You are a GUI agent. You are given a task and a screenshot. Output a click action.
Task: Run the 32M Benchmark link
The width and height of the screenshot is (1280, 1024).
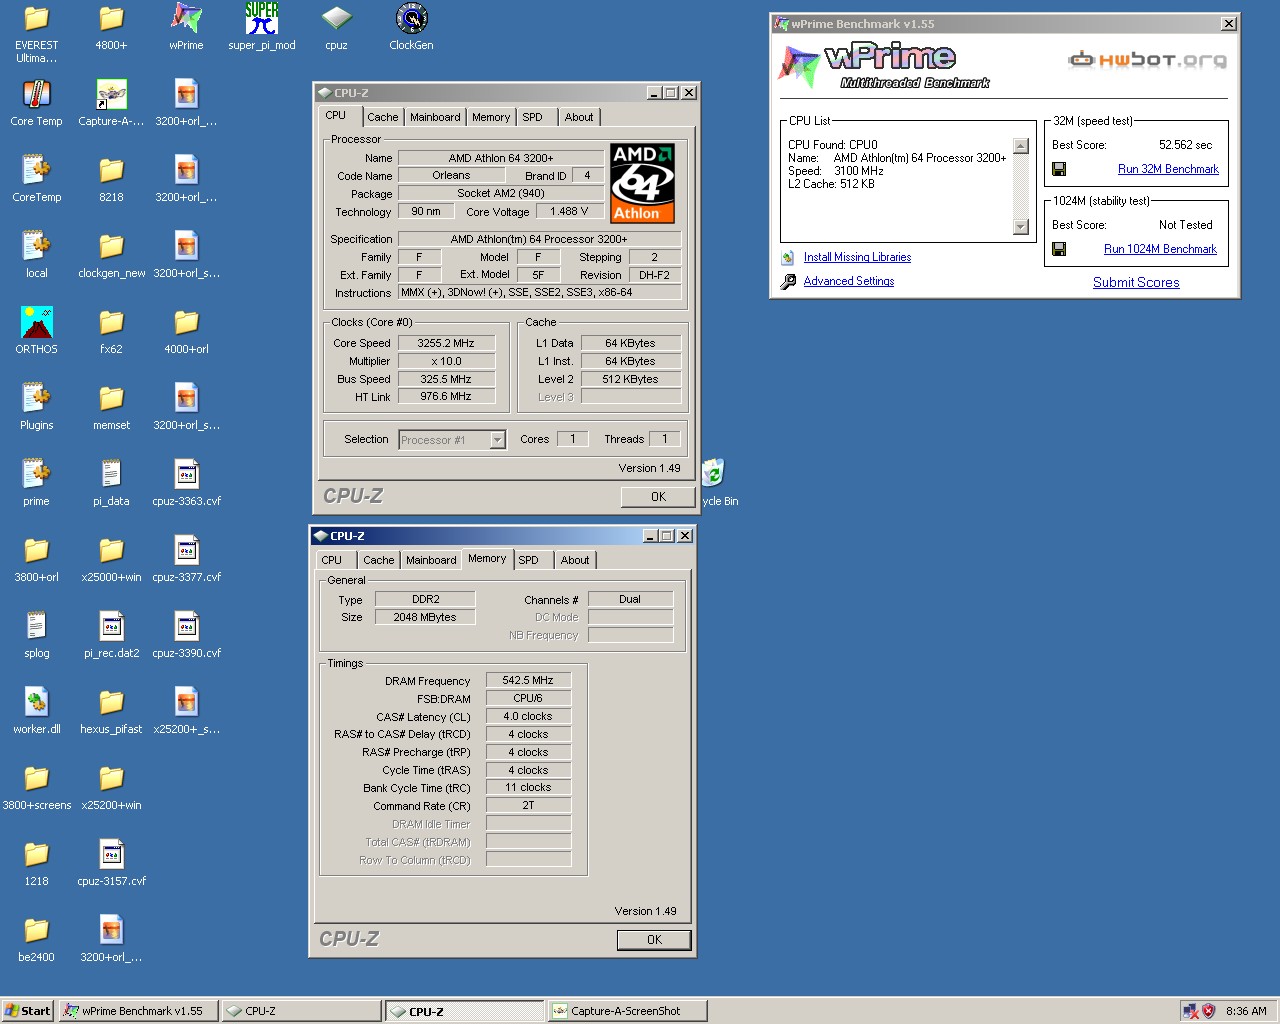[x=1168, y=169]
